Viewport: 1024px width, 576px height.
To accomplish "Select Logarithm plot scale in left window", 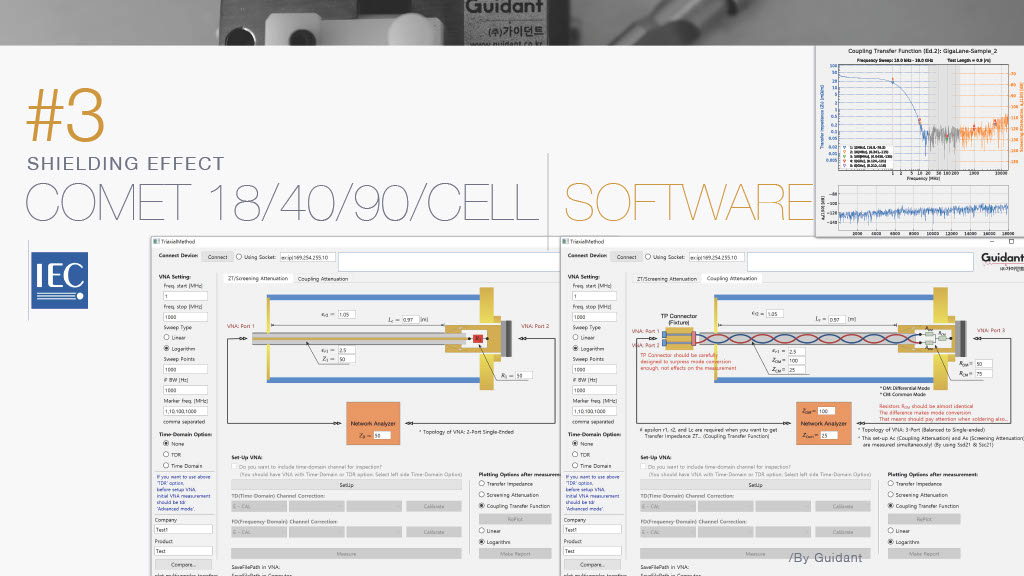I will (x=482, y=542).
